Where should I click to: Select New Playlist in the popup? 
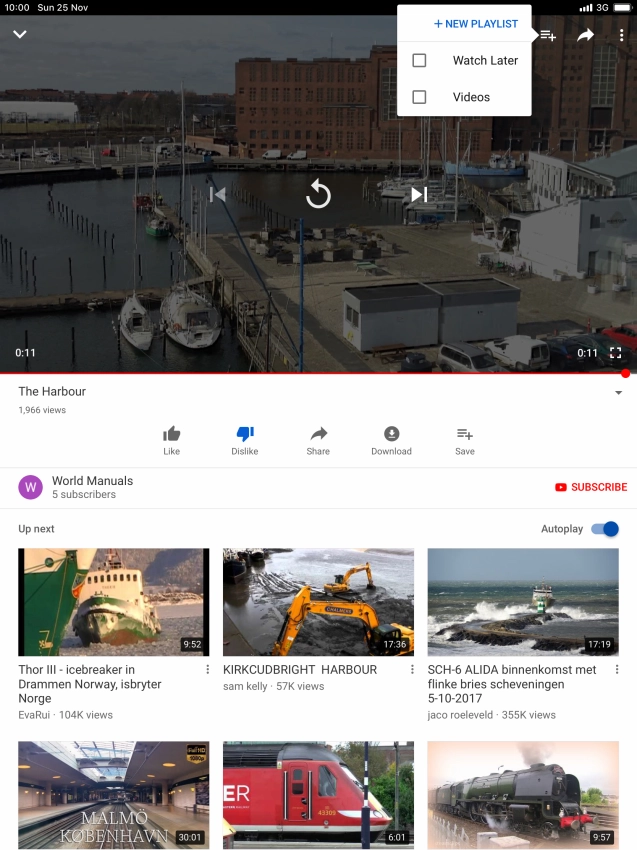pos(476,24)
